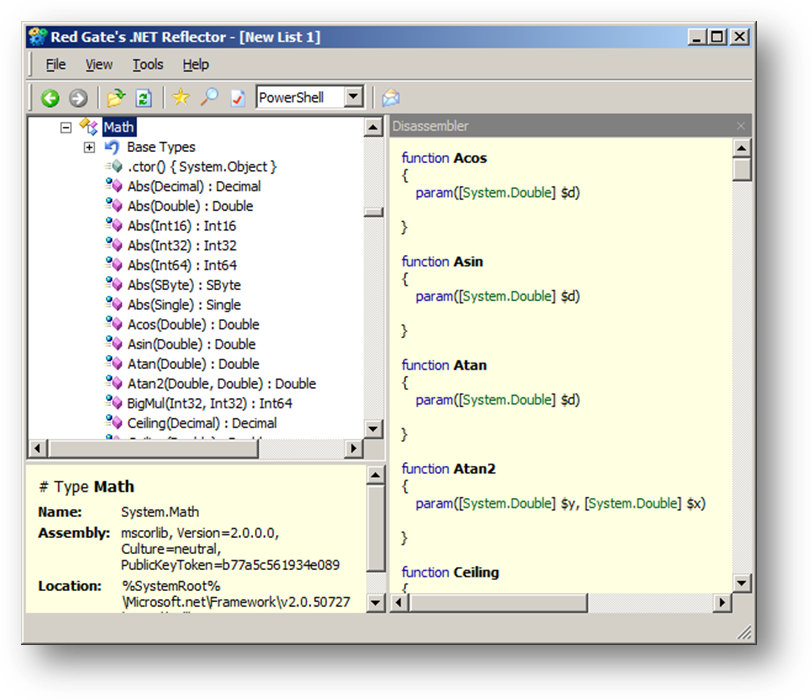Expand the Base Types node
The height and width of the screenshot is (700, 812).
pyautogui.click(x=89, y=148)
